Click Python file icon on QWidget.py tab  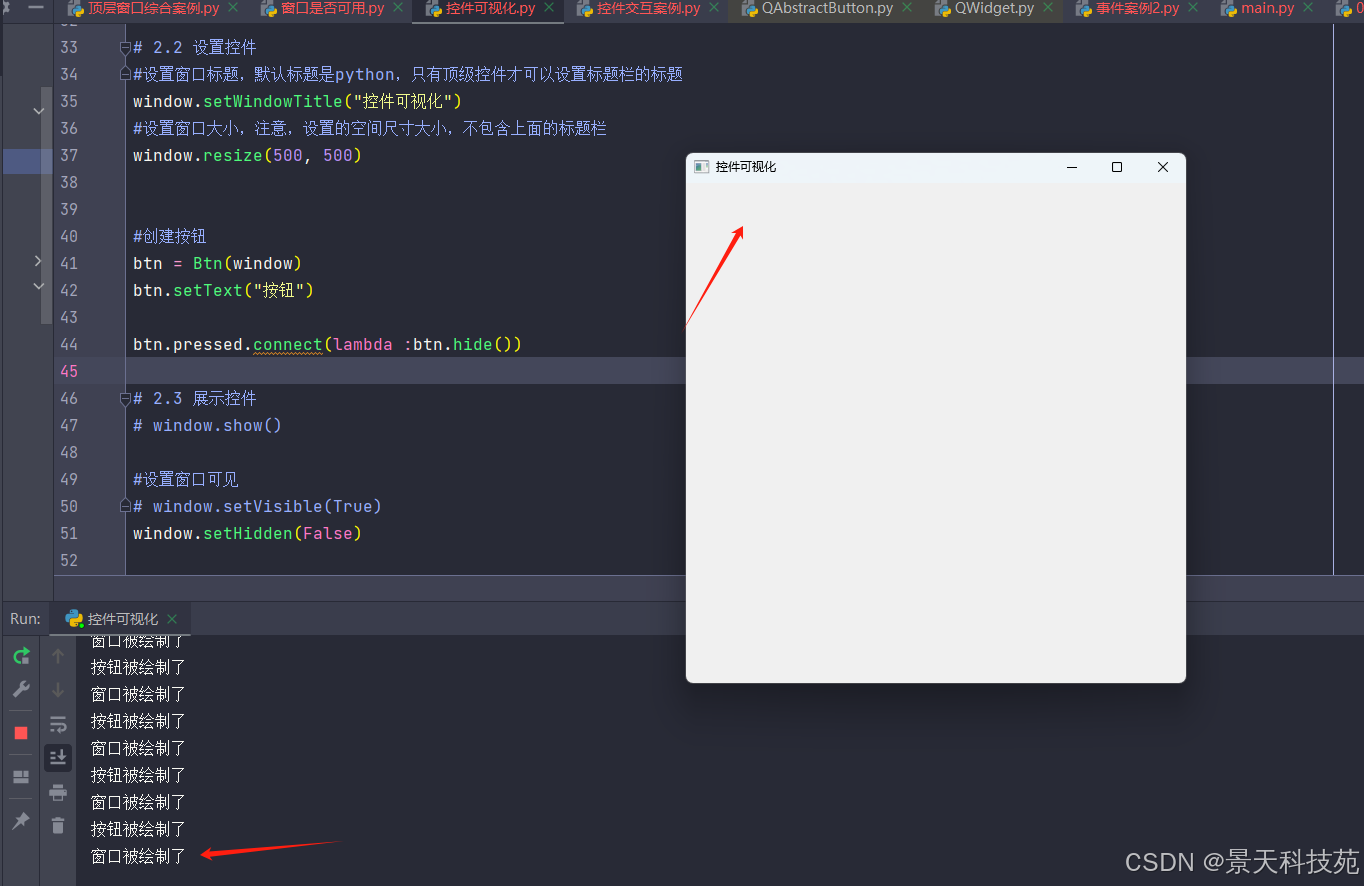(x=942, y=8)
